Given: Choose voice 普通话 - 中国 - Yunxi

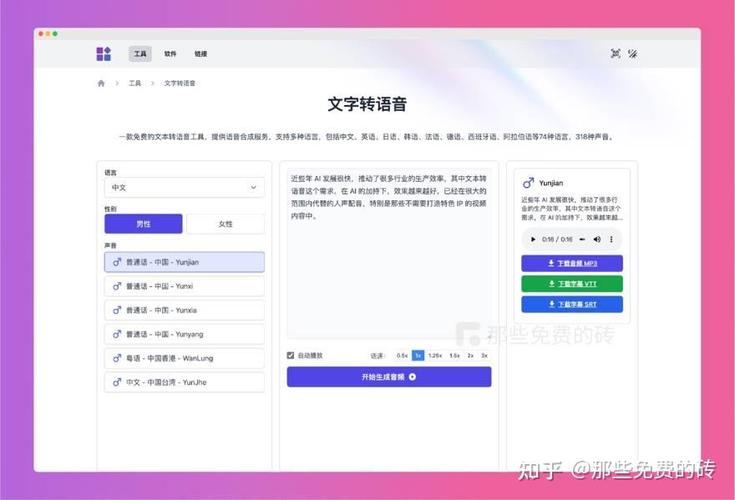Looking at the screenshot, I should click(184, 286).
